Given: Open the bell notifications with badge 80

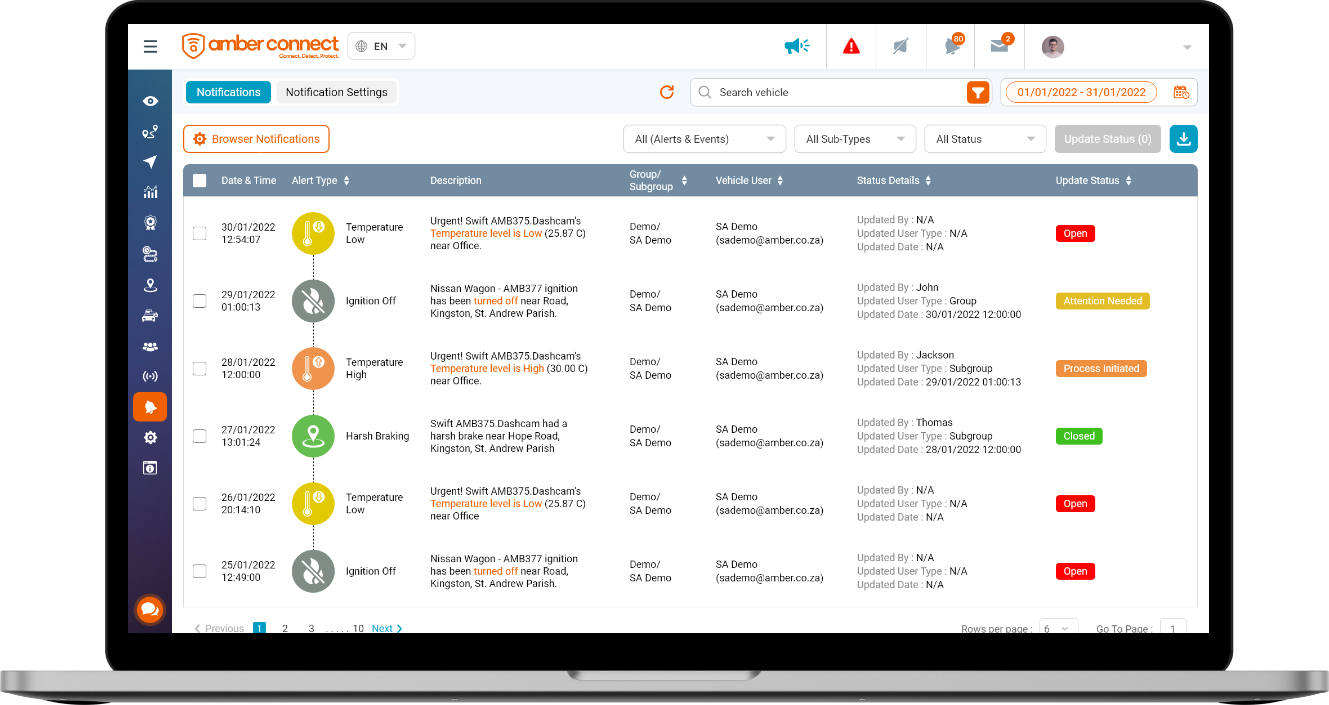Looking at the screenshot, I should (x=952, y=45).
